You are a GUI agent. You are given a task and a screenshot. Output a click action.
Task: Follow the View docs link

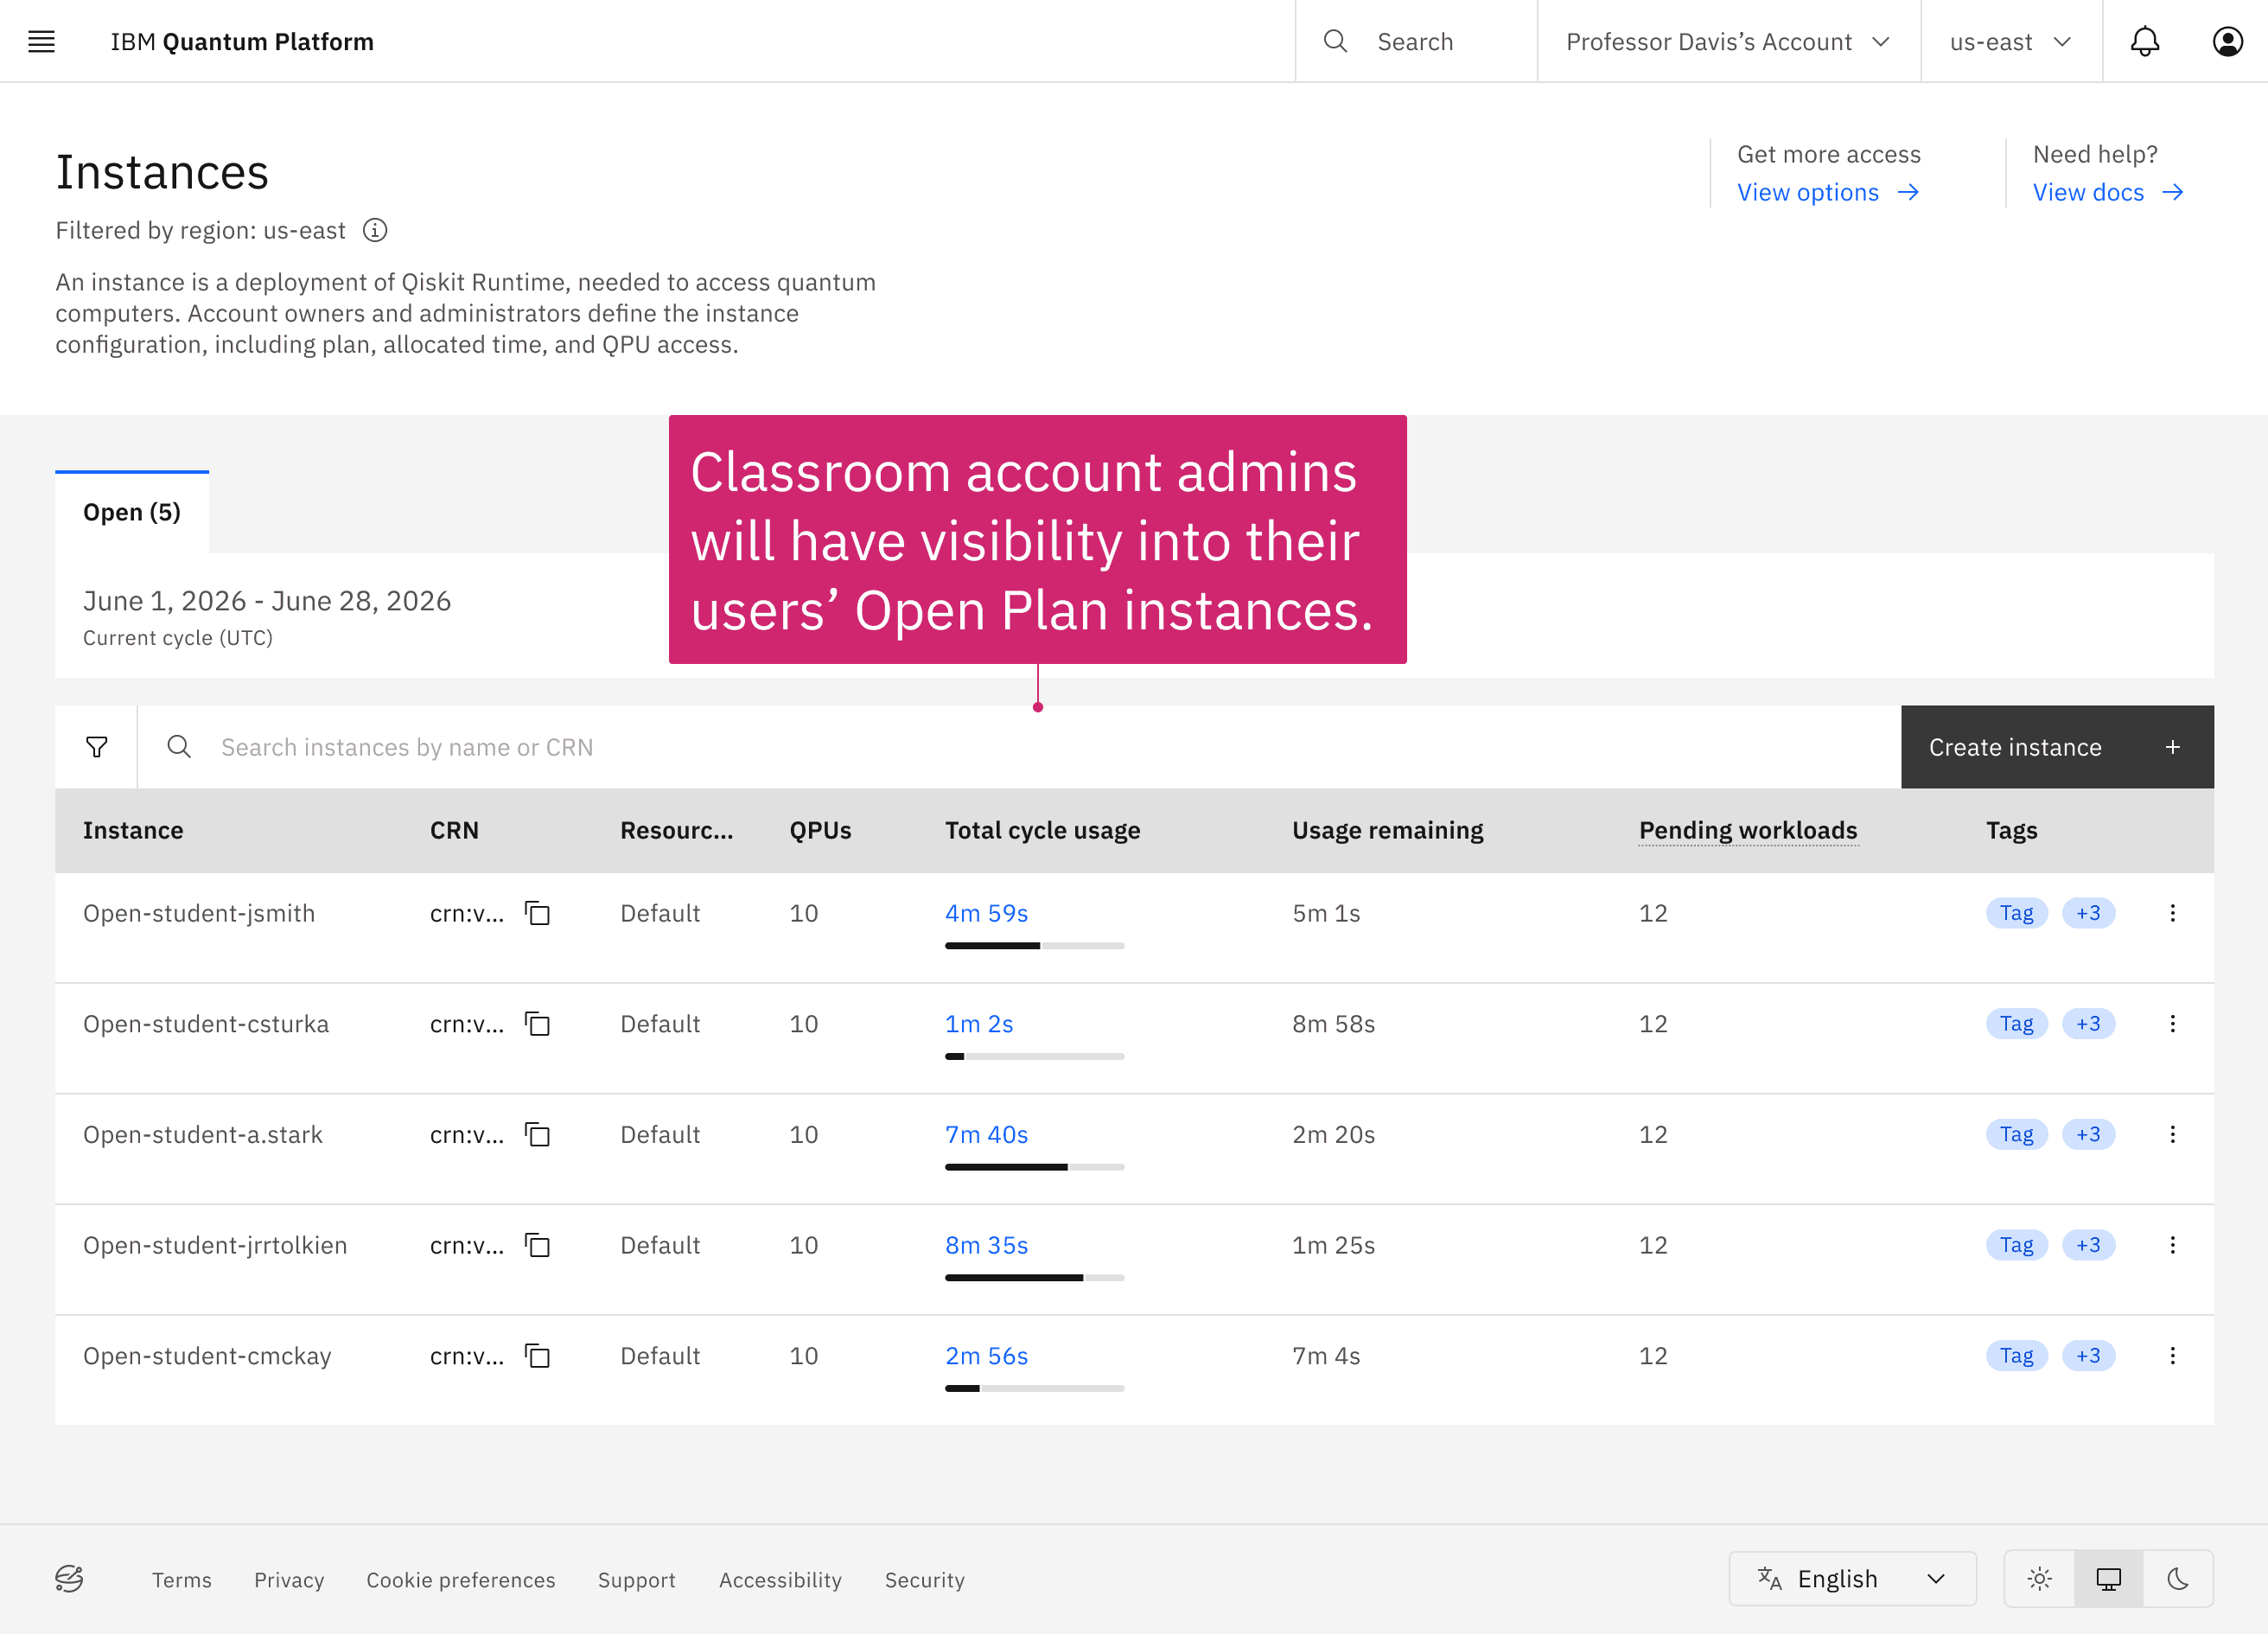(x=2107, y=192)
